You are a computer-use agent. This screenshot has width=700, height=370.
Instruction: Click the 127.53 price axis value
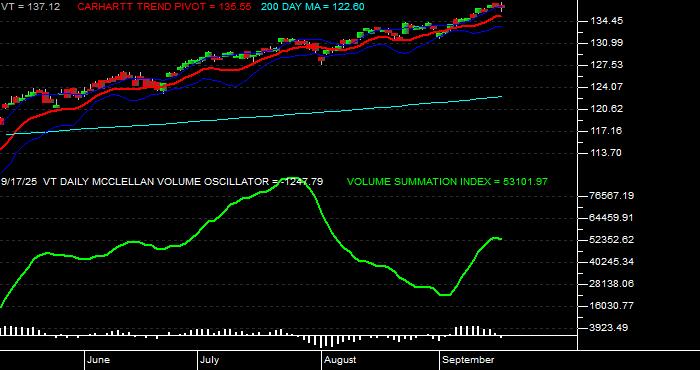click(606, 65)
